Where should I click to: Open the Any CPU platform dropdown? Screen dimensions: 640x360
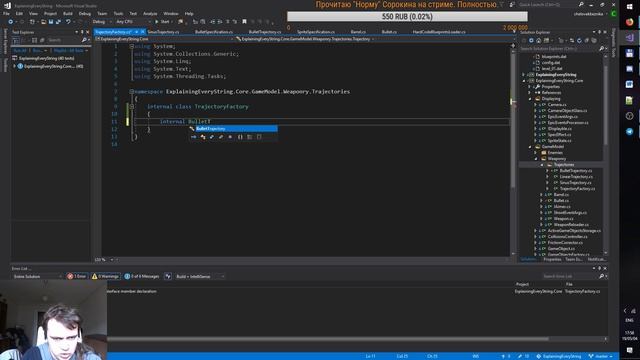(133, 22)
